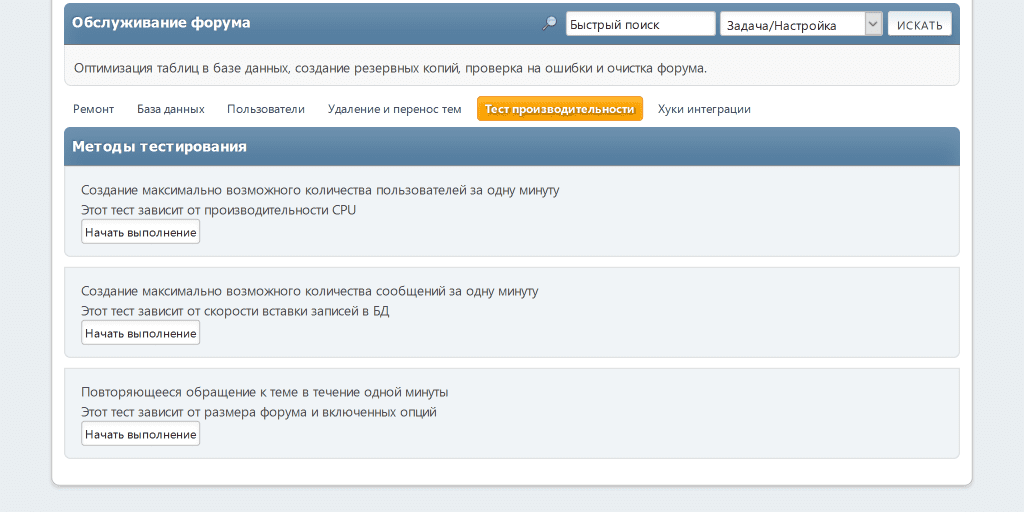Start the user creation CPU test
1024x512 pixels.
pyautogui.click(x=140, y=232)
